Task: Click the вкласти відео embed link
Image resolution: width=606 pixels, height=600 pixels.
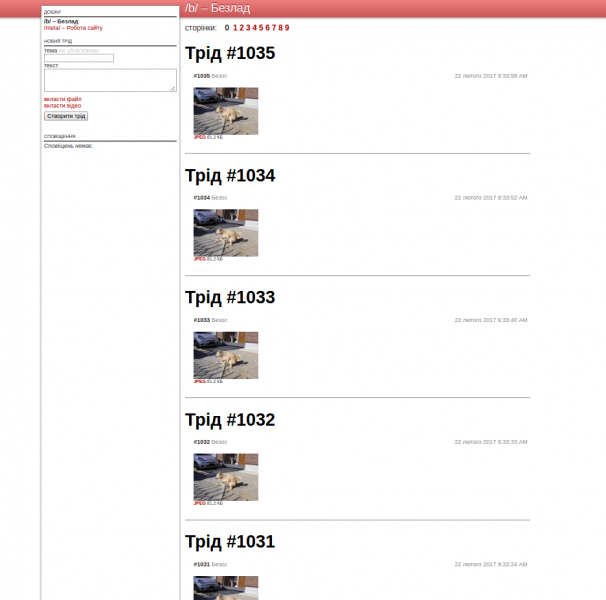Action: click(x=62, y=106)
